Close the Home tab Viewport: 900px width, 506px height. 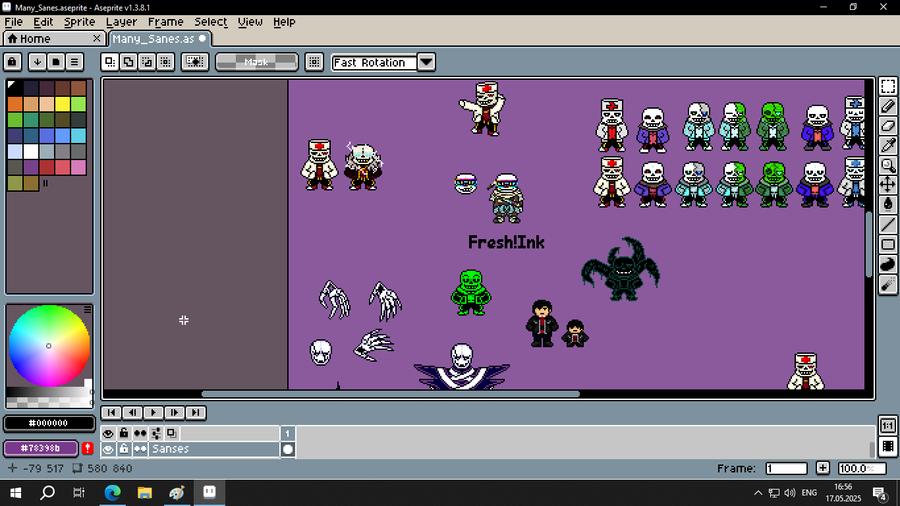[x=96, y=38]
